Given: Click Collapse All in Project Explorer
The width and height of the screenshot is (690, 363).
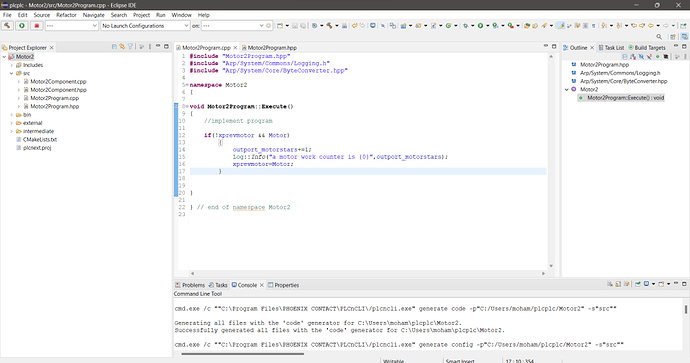Looking at the screenshot, I should [114, 47].
